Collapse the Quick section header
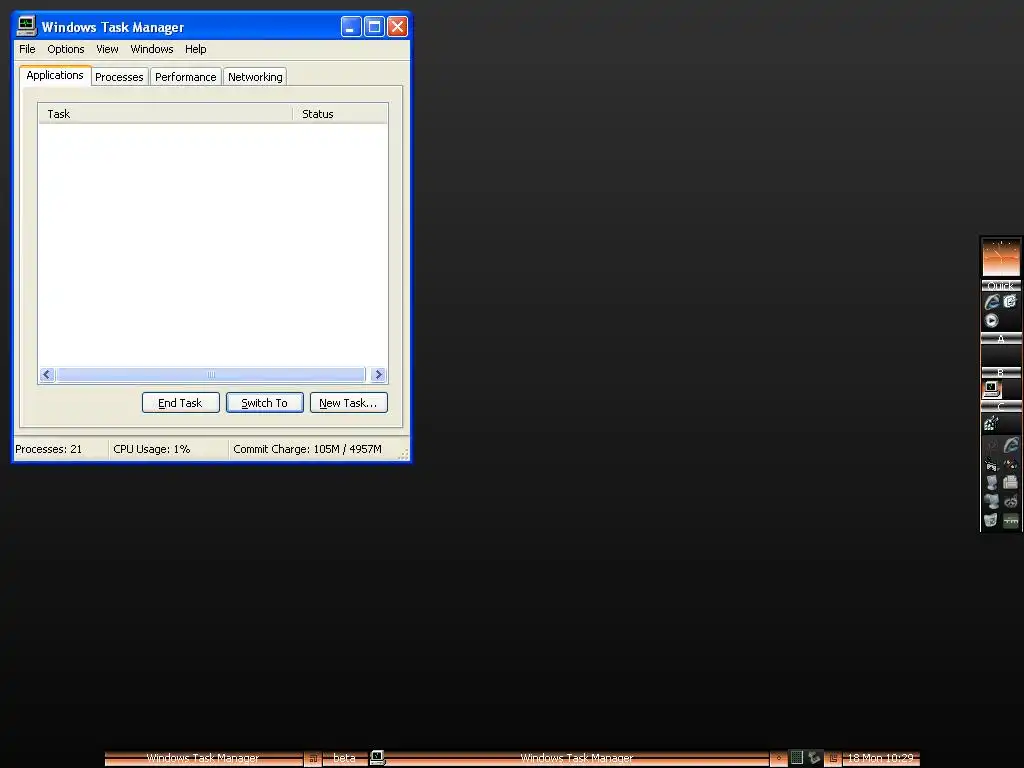 [x=1001, y=285]
